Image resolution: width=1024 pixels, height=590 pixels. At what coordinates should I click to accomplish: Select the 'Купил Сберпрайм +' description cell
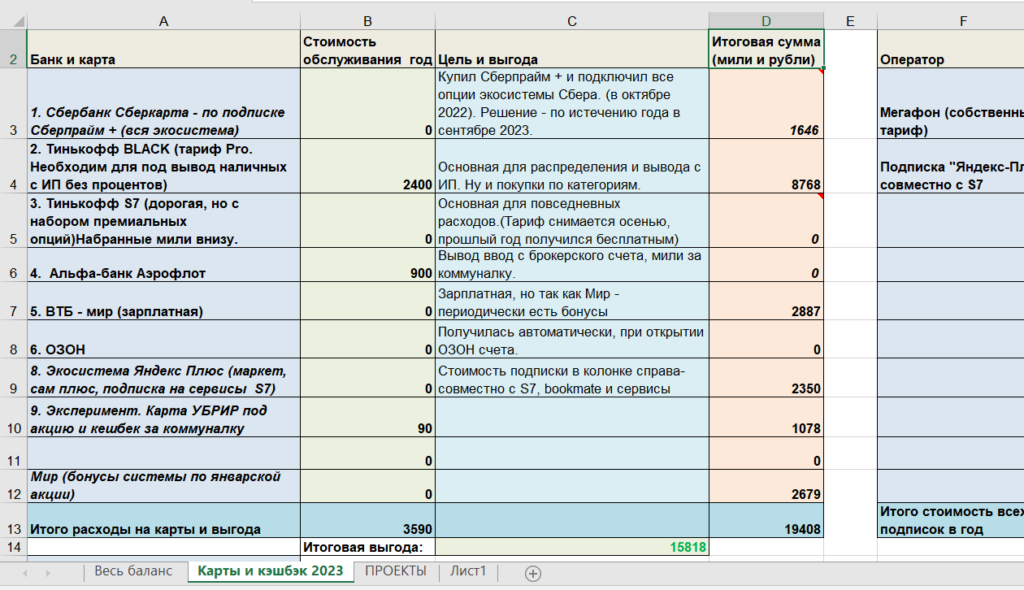tap(572, 103)
